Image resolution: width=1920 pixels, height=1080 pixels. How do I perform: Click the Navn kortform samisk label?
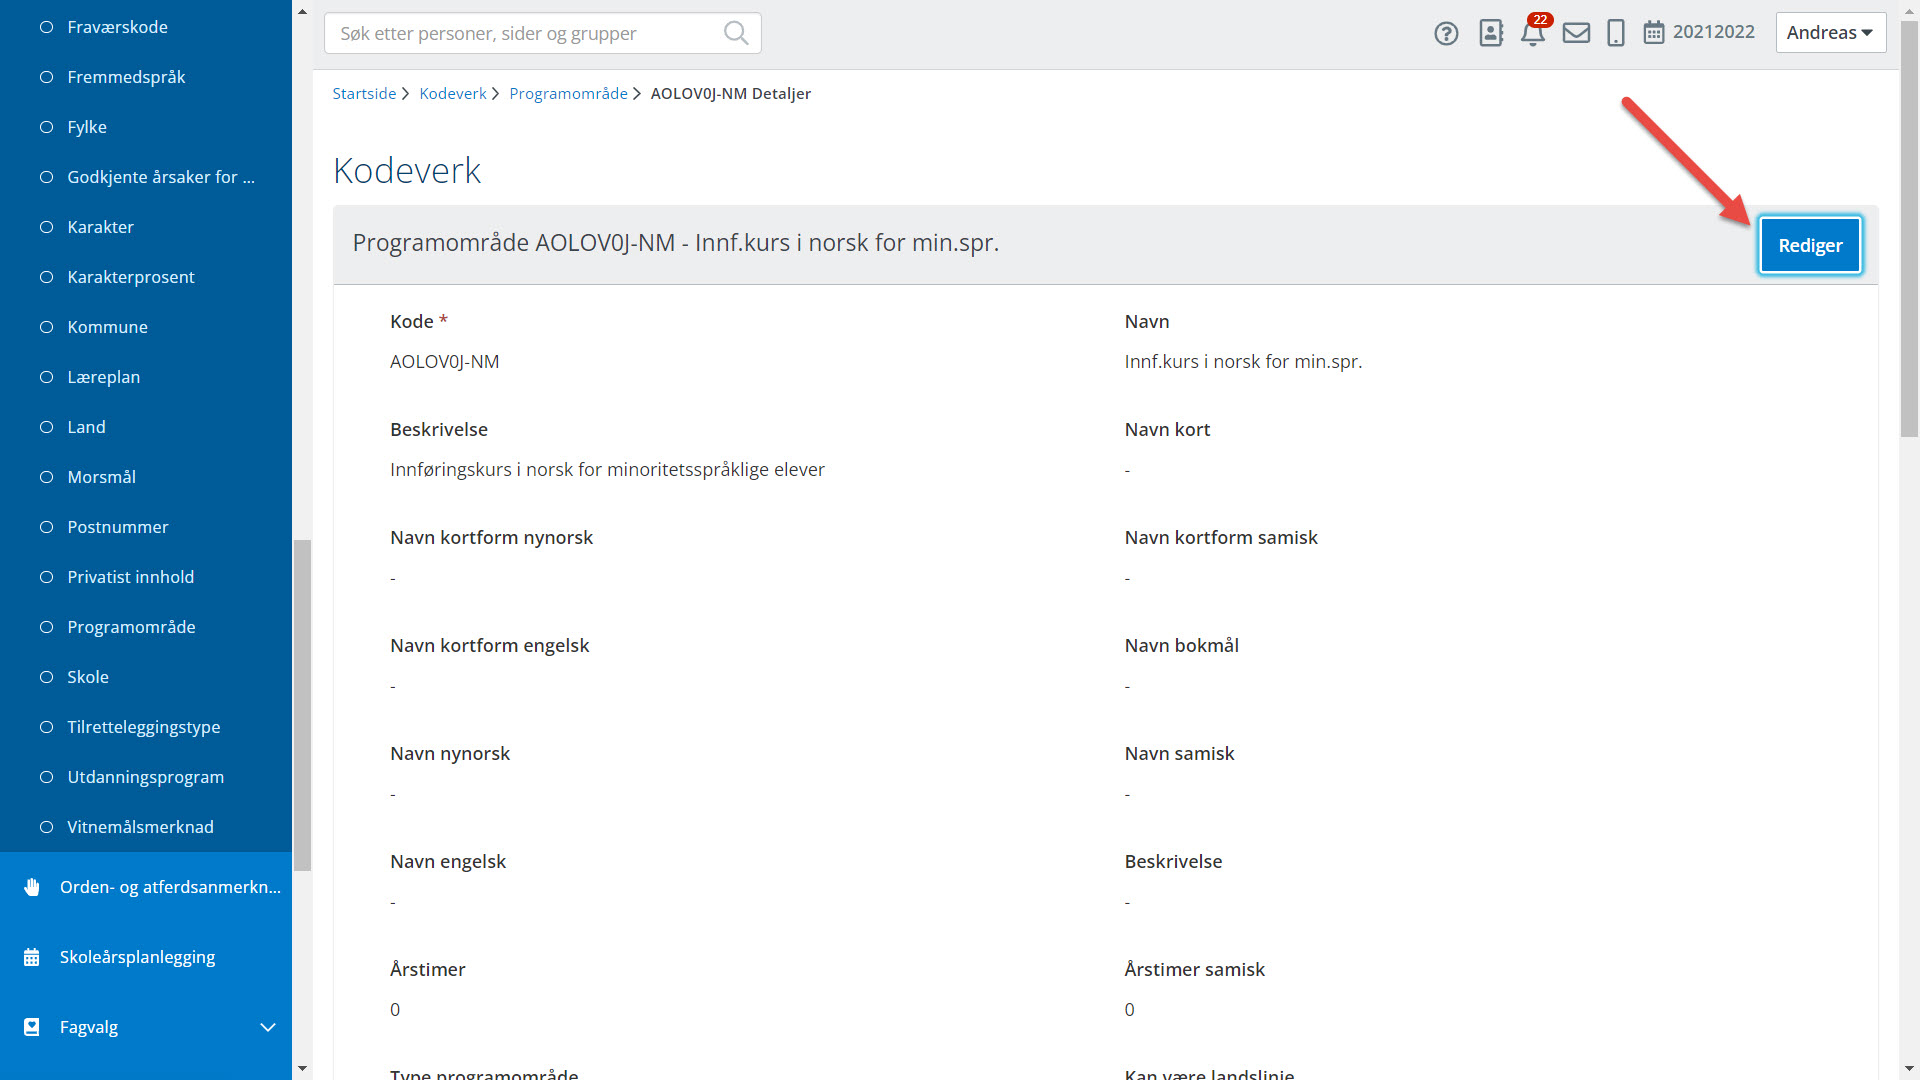pos(1221,538)
